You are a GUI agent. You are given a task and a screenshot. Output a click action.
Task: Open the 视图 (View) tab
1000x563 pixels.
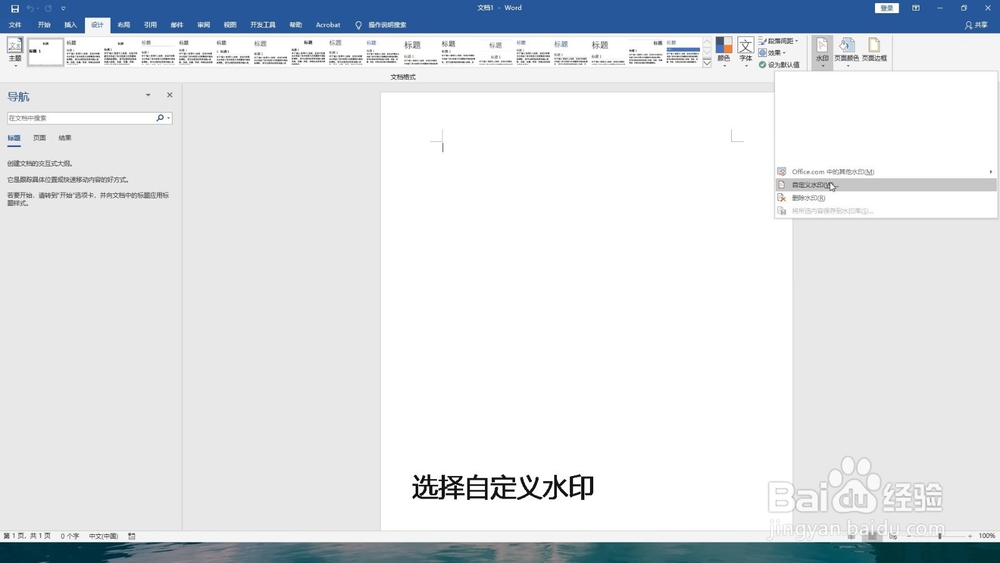(230, 25)
